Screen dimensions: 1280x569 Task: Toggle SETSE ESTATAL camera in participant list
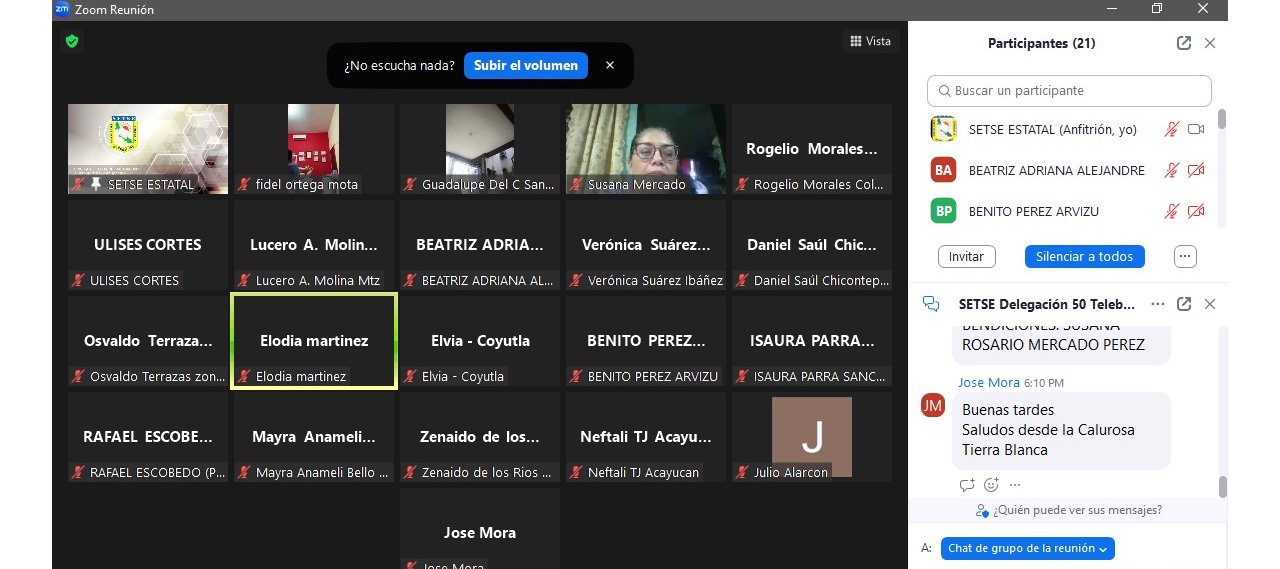click(x=1195, y=130)
